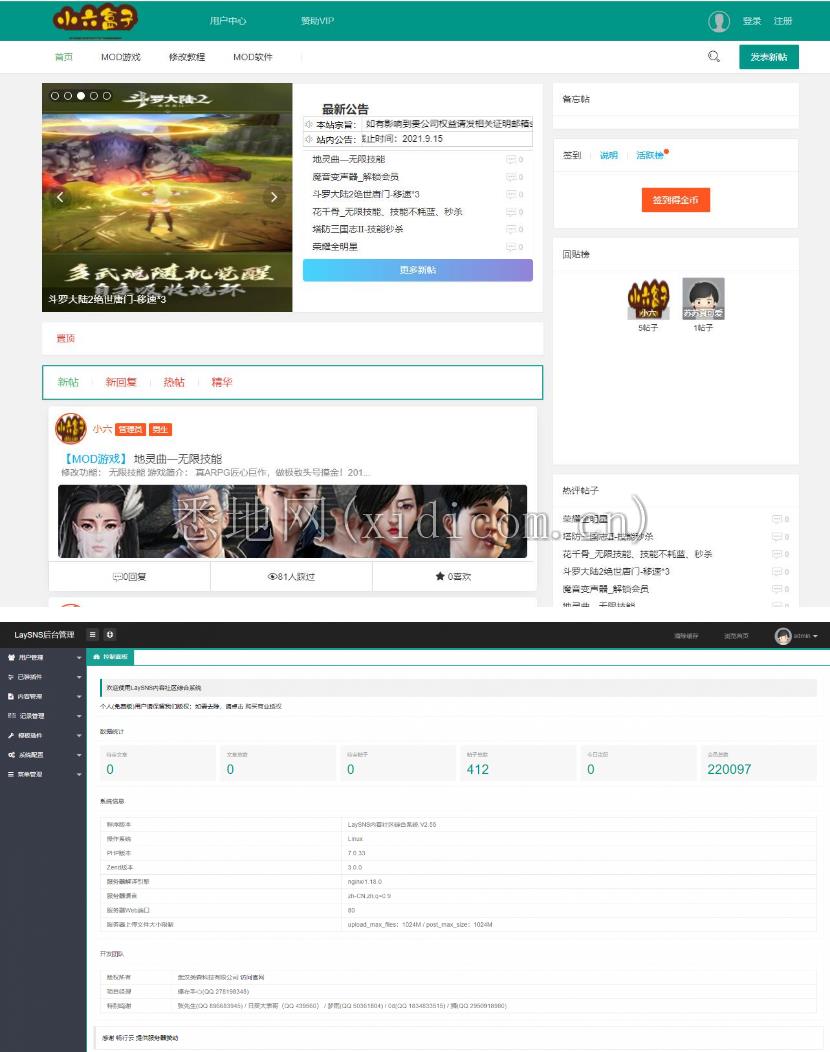Screen dimensions: 830x1052
Task: Click home icon on 控制面板 tab
Action: [x=97, y=657]
